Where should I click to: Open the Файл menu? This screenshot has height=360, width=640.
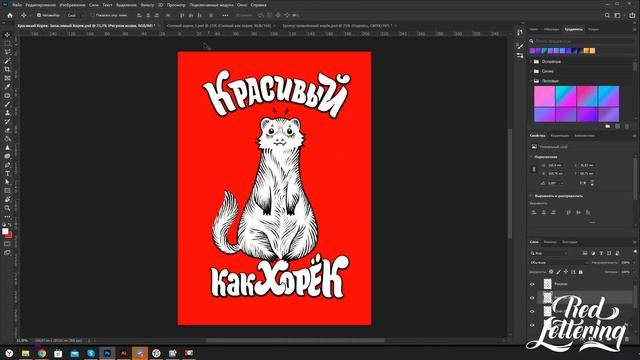pyautogui.click(x=17, y=5)
